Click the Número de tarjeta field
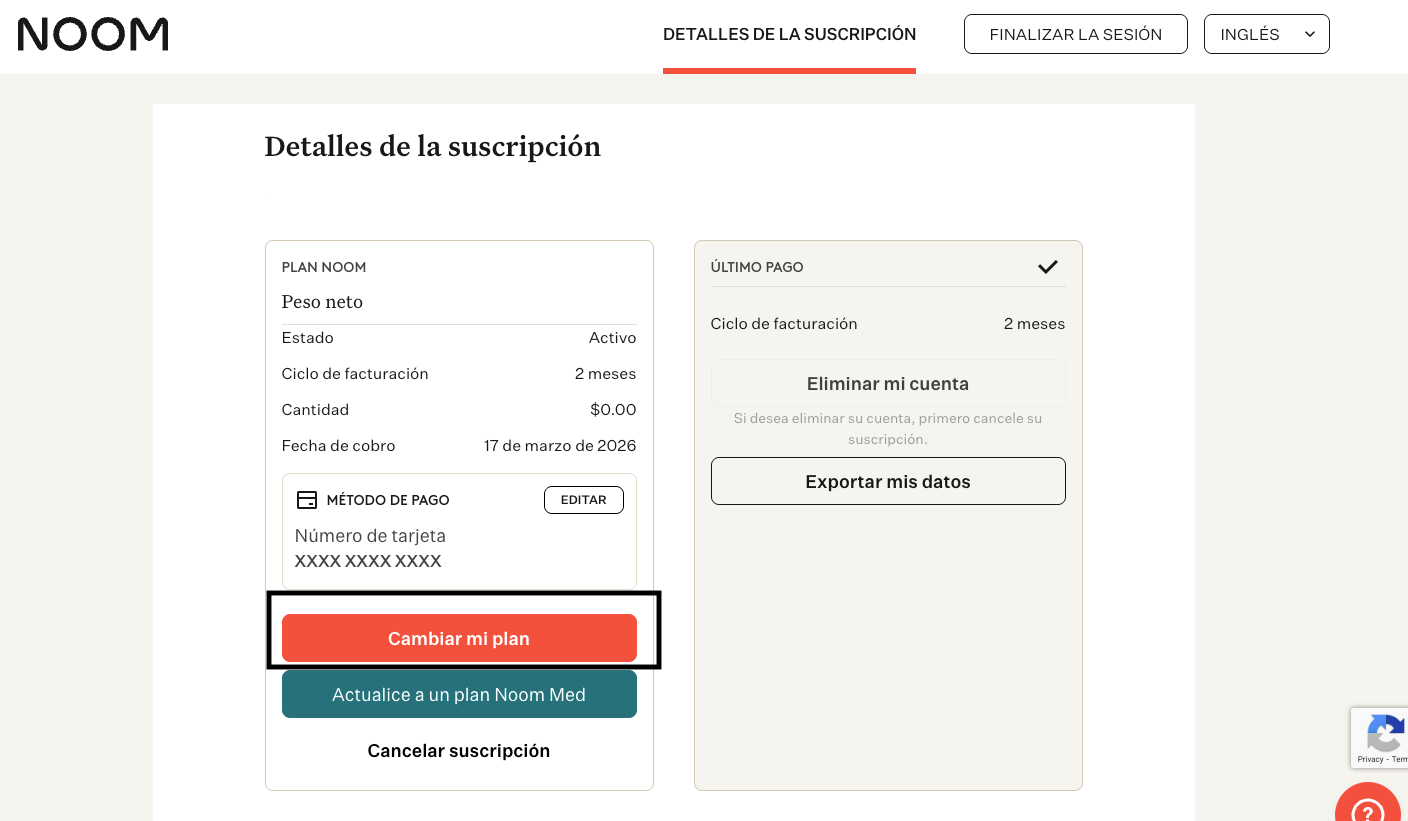The height and width of the screenshot is (821, 1408). (370, 548)
